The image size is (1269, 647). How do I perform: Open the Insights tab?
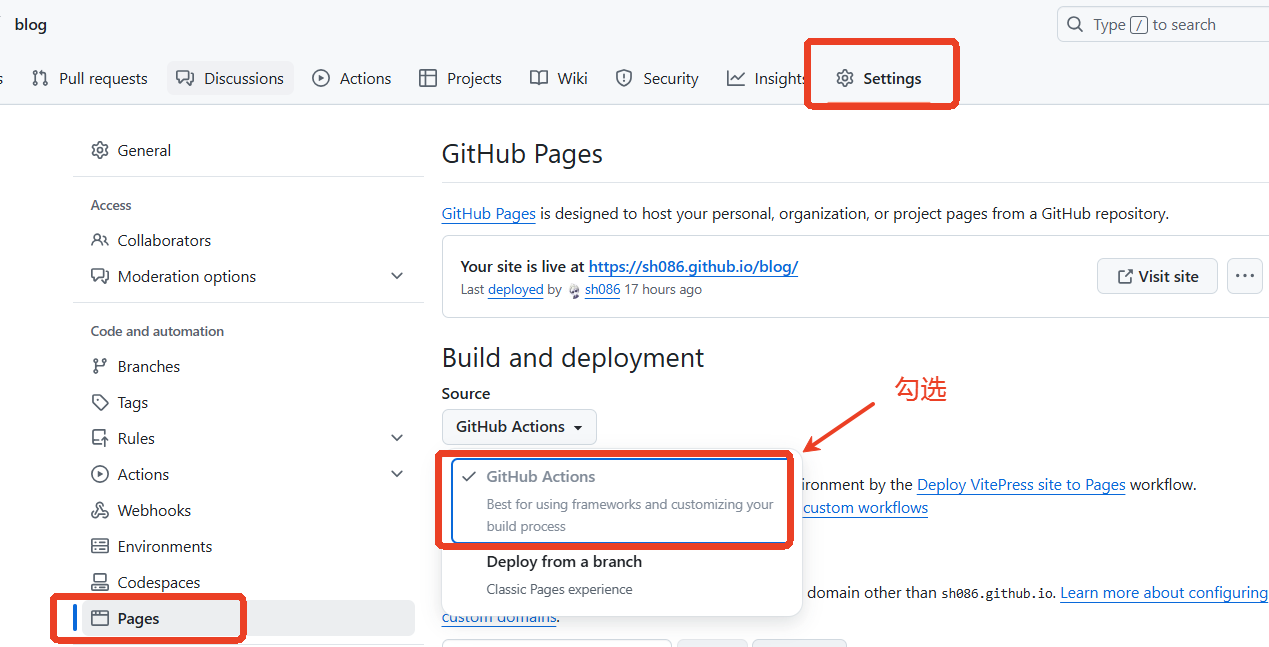pyautogui.click(x=767, y=78)
